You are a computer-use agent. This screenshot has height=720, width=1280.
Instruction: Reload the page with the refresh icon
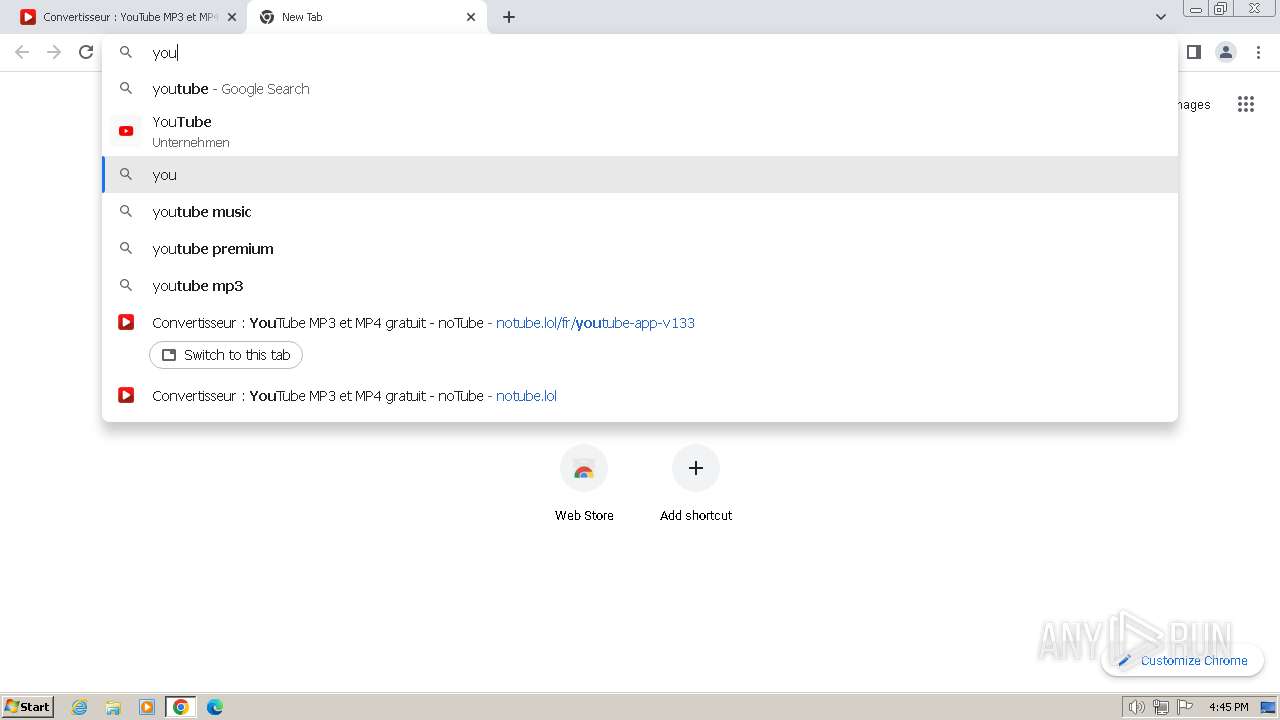pos(86,52)
